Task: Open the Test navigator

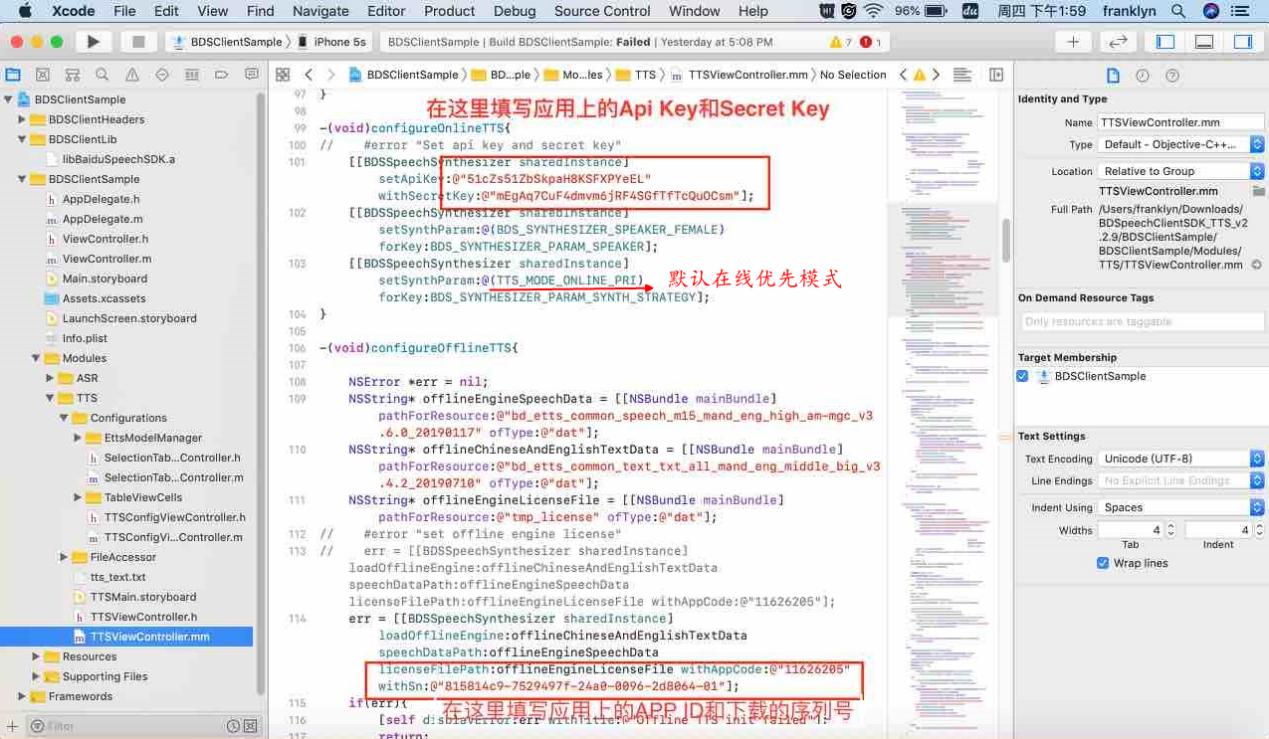Action: [162, 75]
